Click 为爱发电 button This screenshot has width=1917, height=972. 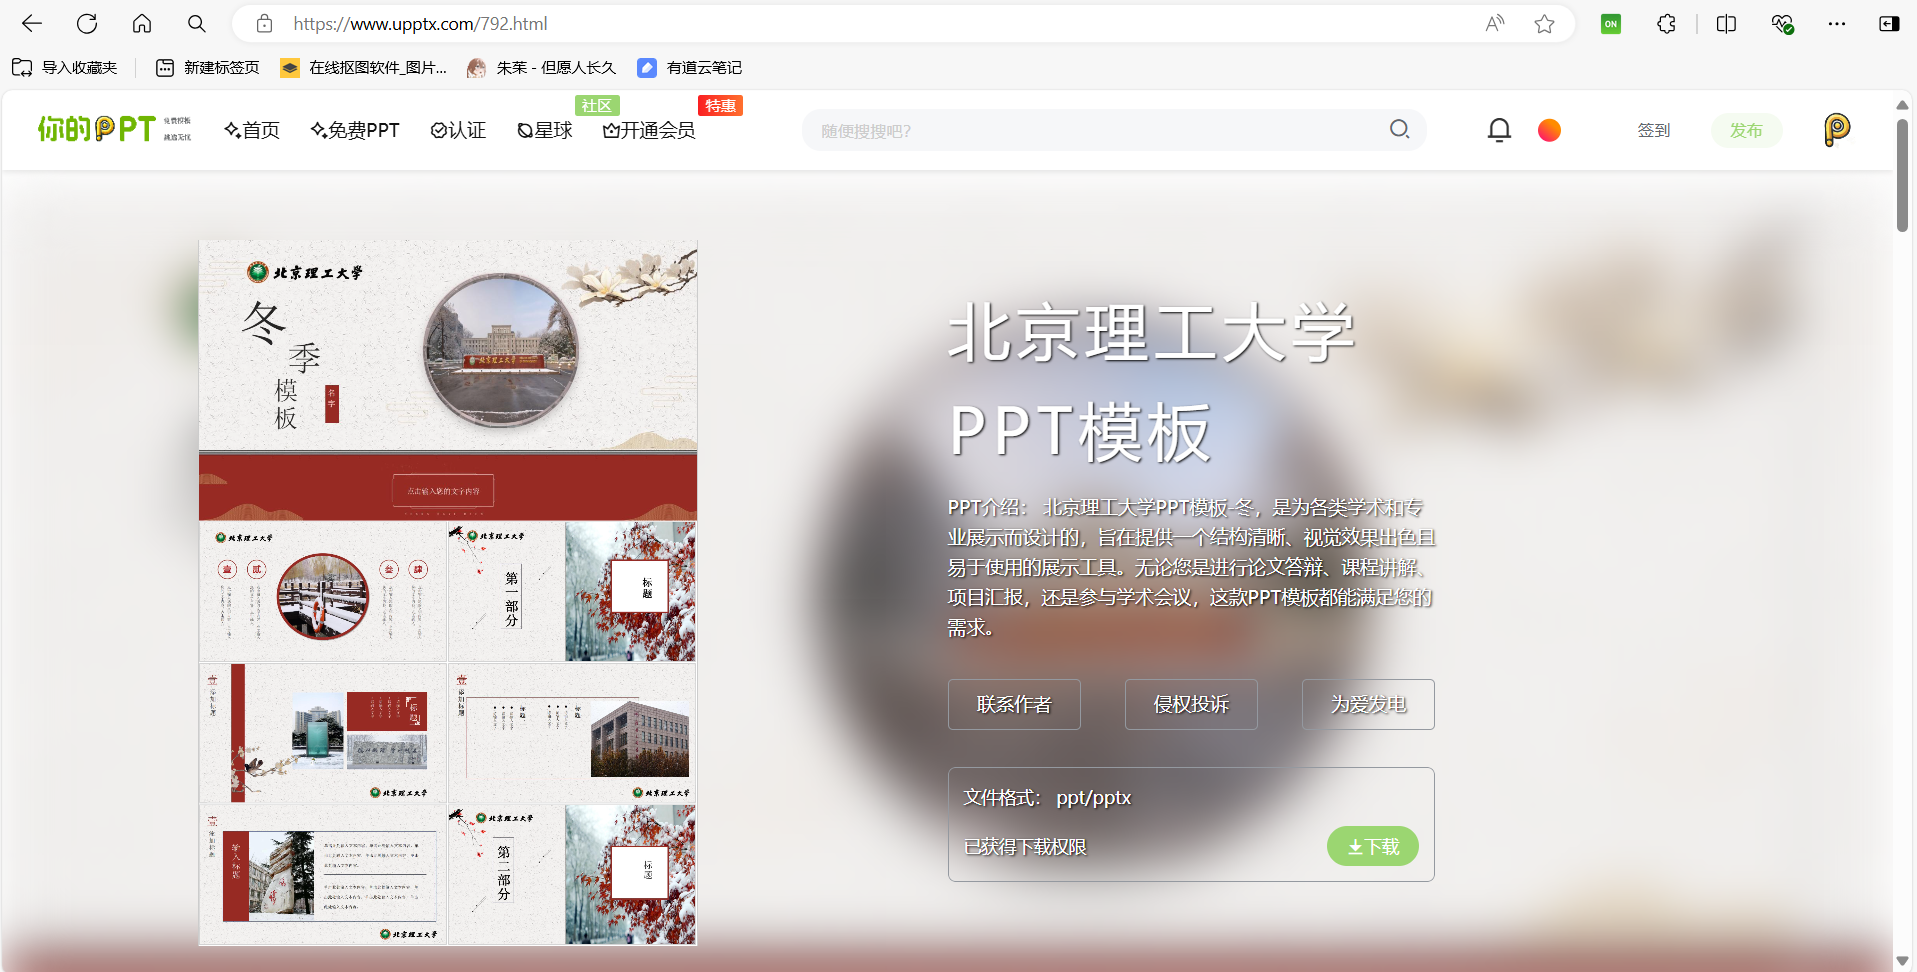point(1368,704)
